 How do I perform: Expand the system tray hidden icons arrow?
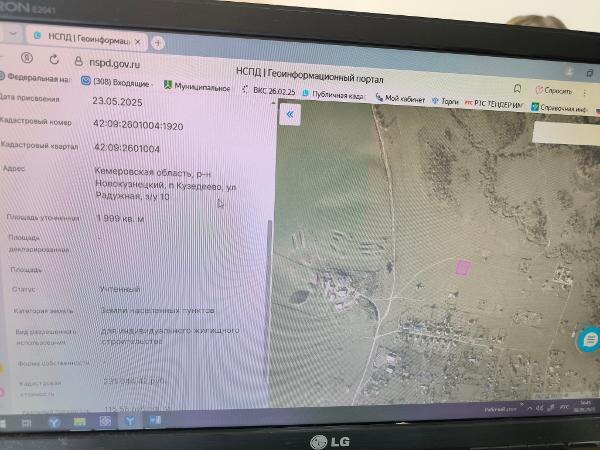(x=530, y=409)
